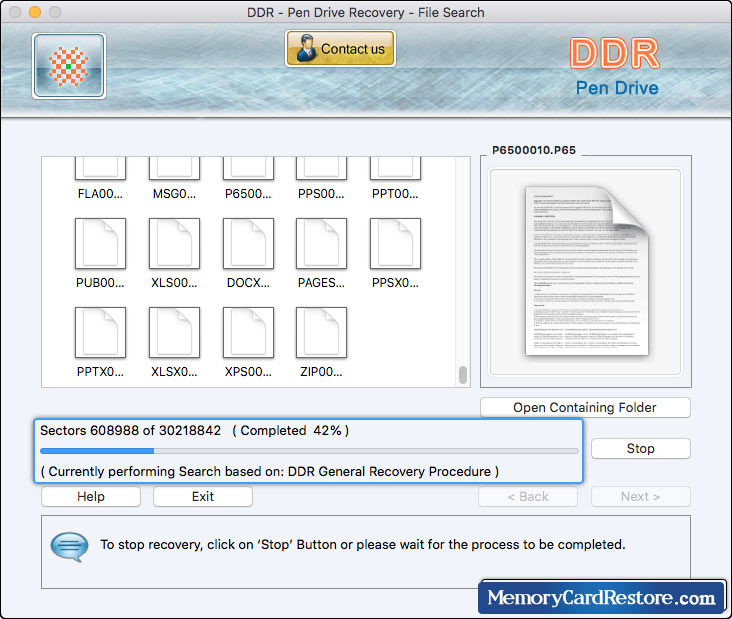The width and height of the screenshot is (732, 619).
Task: Select the PPSX0... file icon
Action: pyautogui.click(x=395, y=243)
